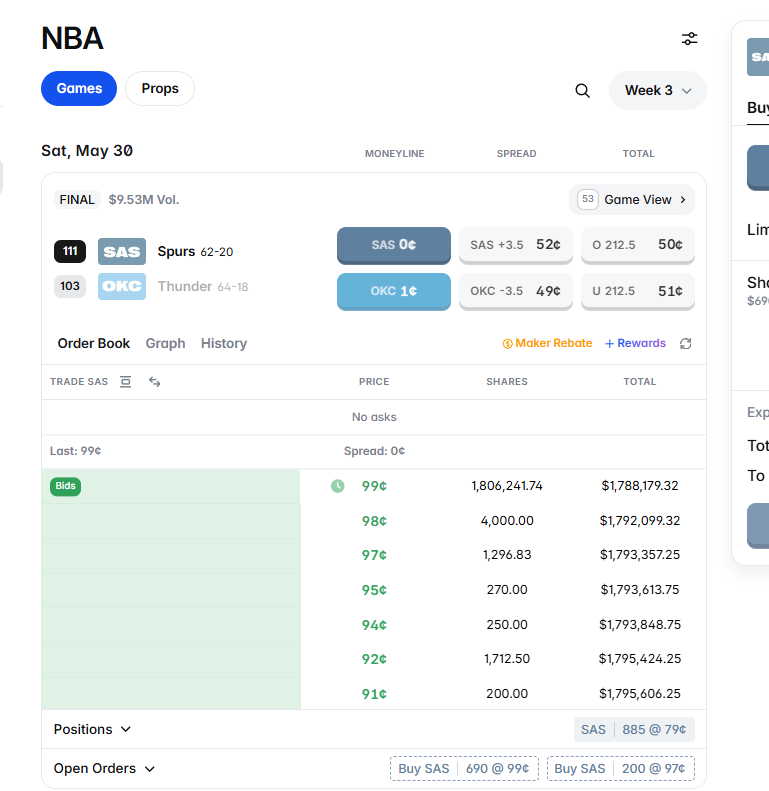Click the SAS 885 @ 79¢ position chip
The width and height of the screenshot is (769, 791).
(x=634, y=729)
